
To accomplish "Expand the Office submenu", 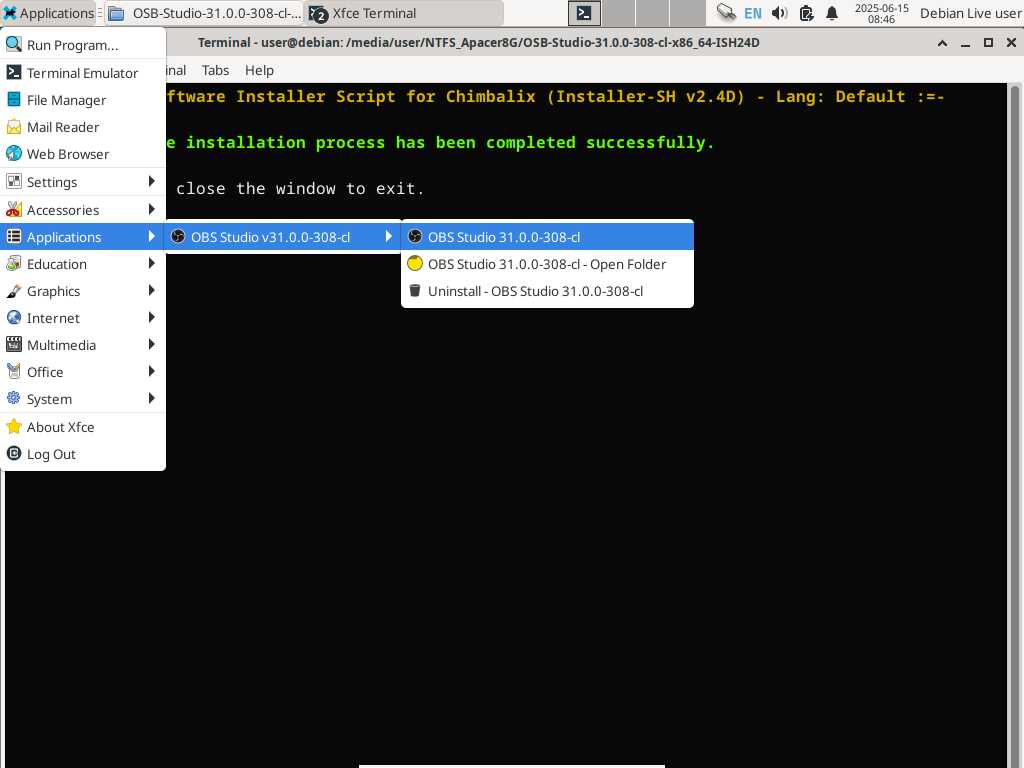I will (x=83, y=372).
